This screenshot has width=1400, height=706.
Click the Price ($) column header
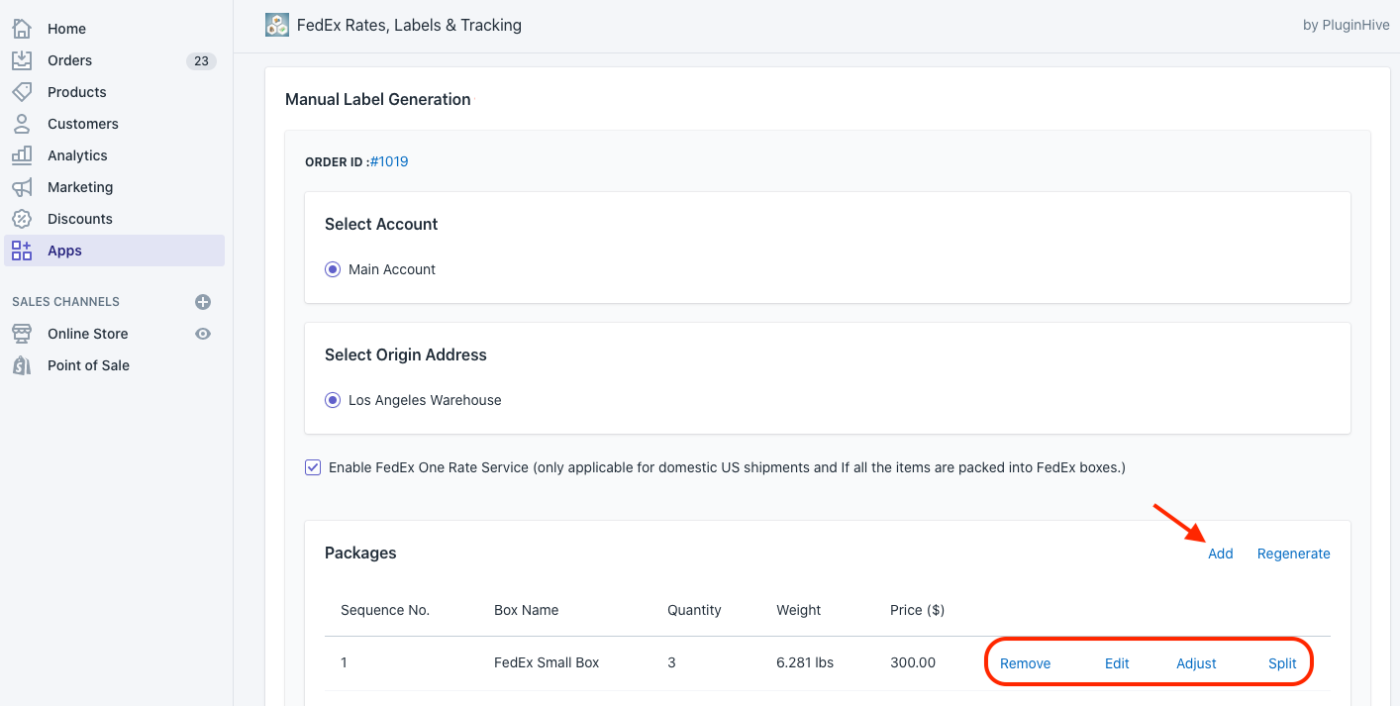pos(917,609)
